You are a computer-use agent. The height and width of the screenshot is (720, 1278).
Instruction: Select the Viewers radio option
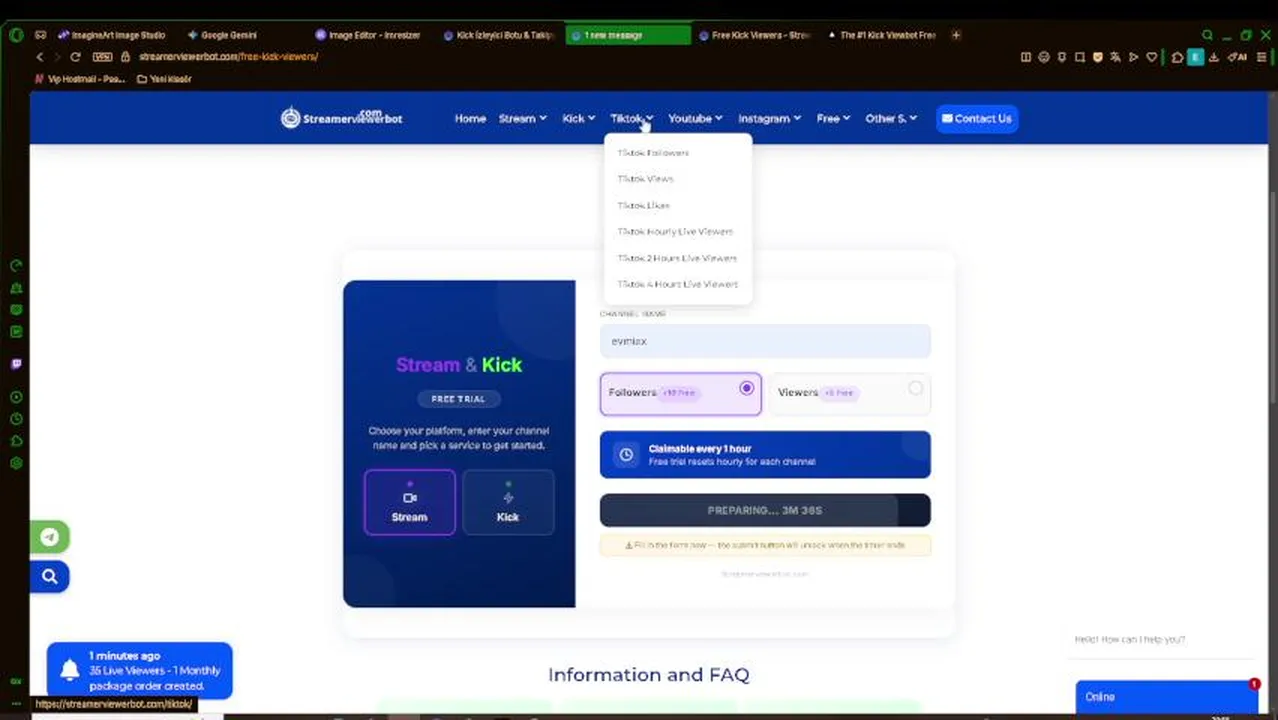click(x=915, y=388)
